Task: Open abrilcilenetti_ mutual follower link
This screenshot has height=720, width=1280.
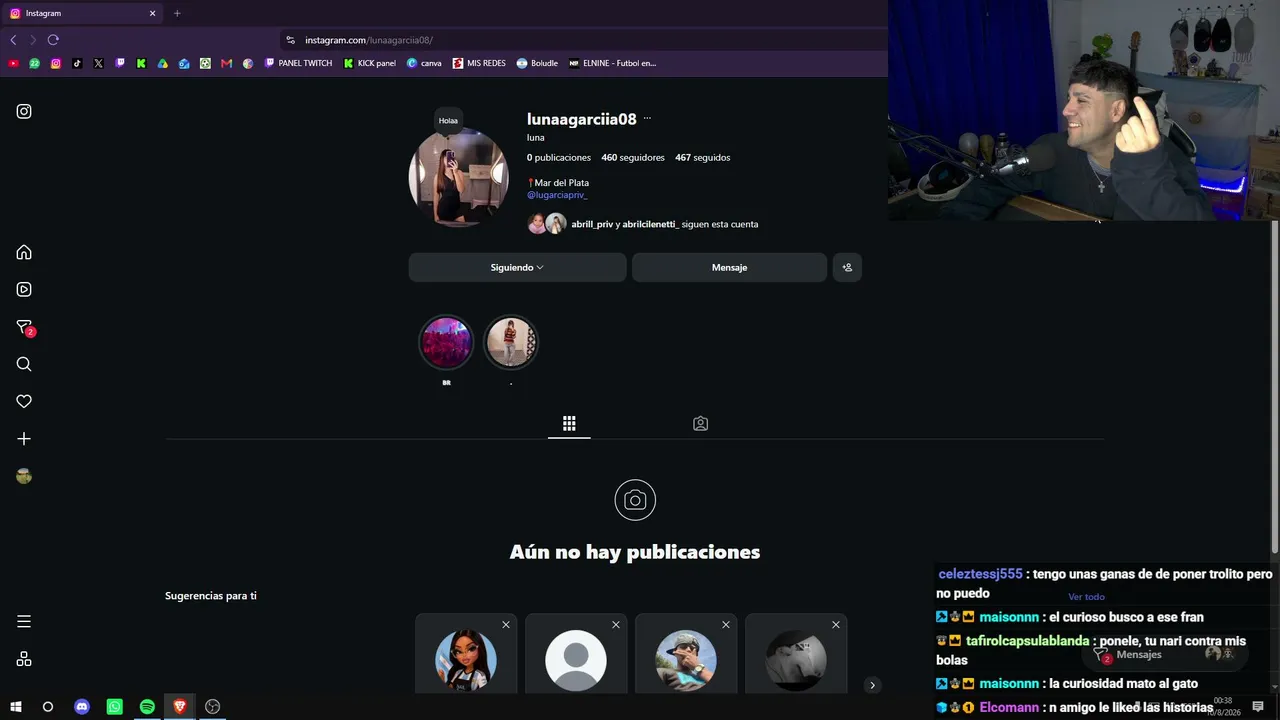Action: (x=650, y=224)
